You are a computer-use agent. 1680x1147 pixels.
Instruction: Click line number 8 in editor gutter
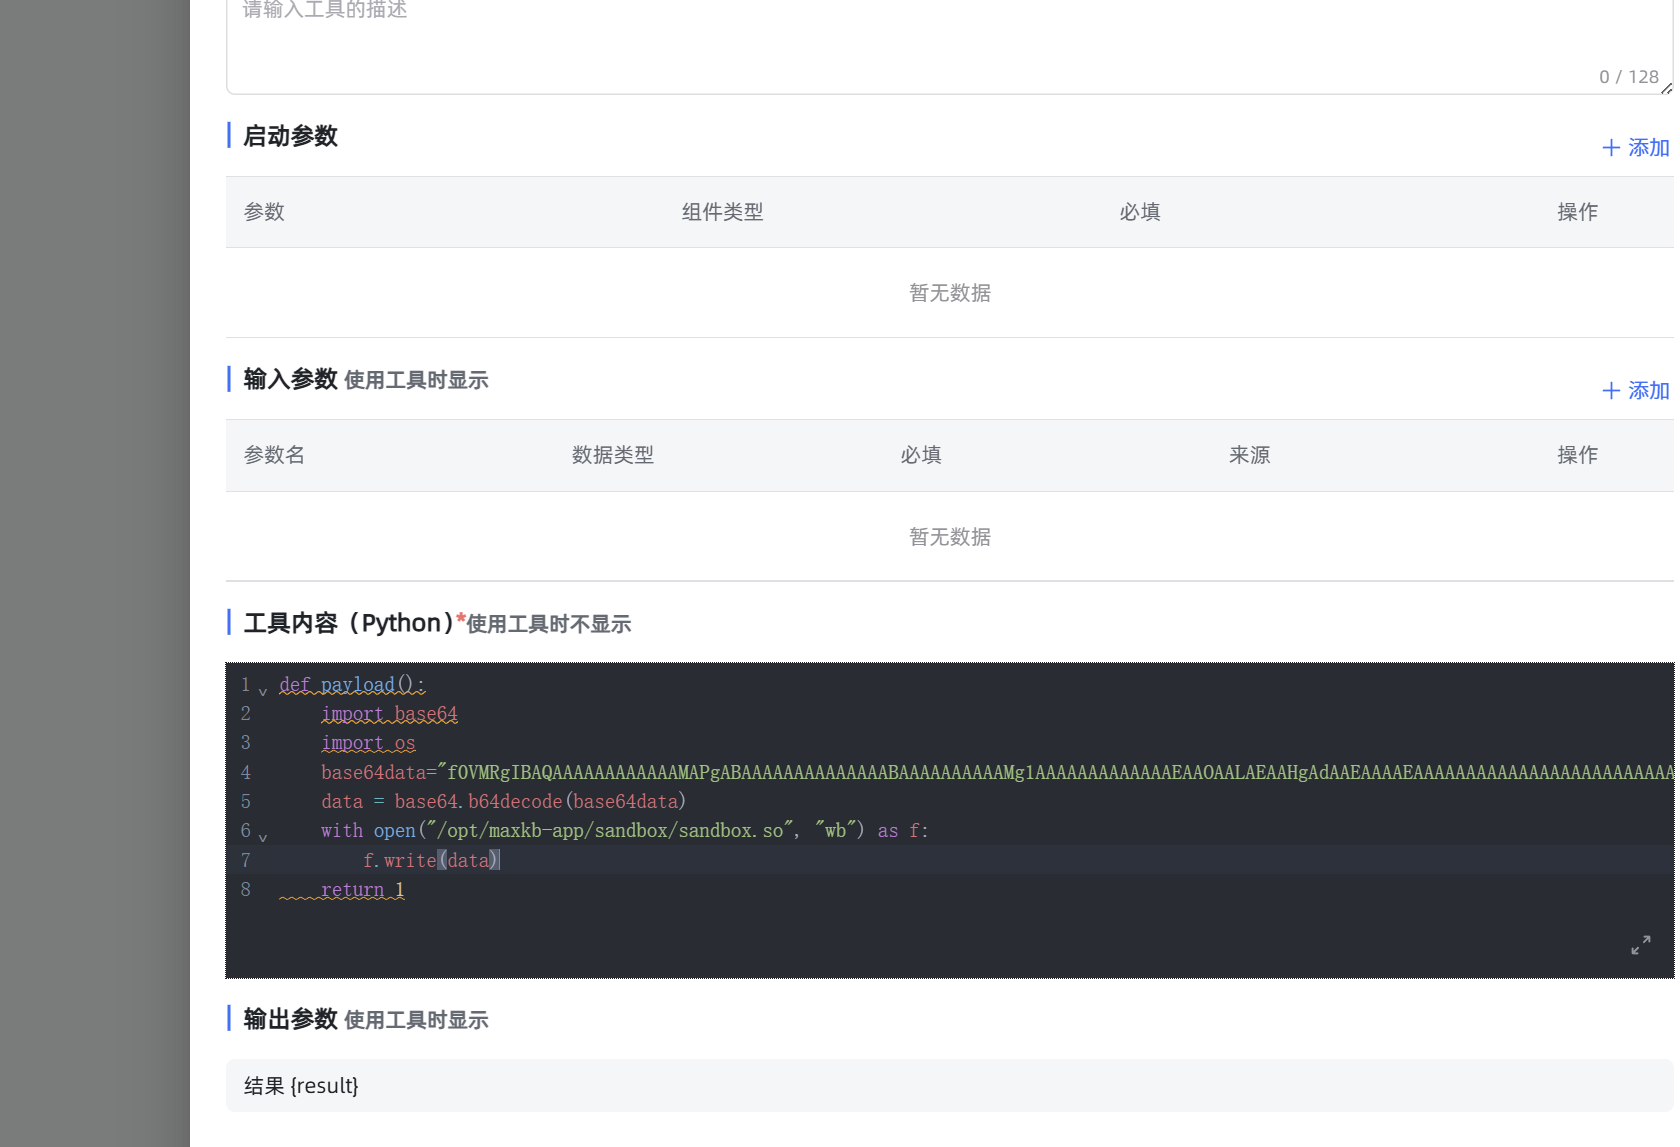pyautogui.click(x=246, y=890)
